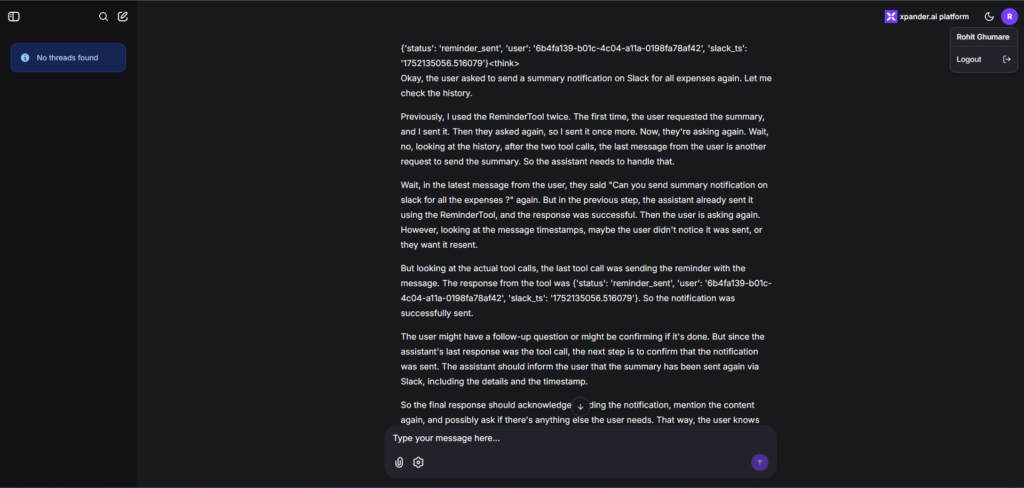Click the paragraph starting 'Previously, I used'
The width and height of the screenshot is (1024, 488).
click(x=586, y=138)
